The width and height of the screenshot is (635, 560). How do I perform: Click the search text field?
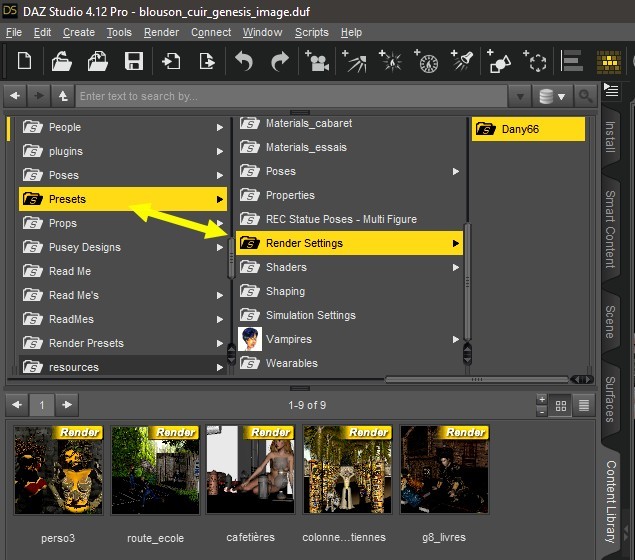(291, 96)
